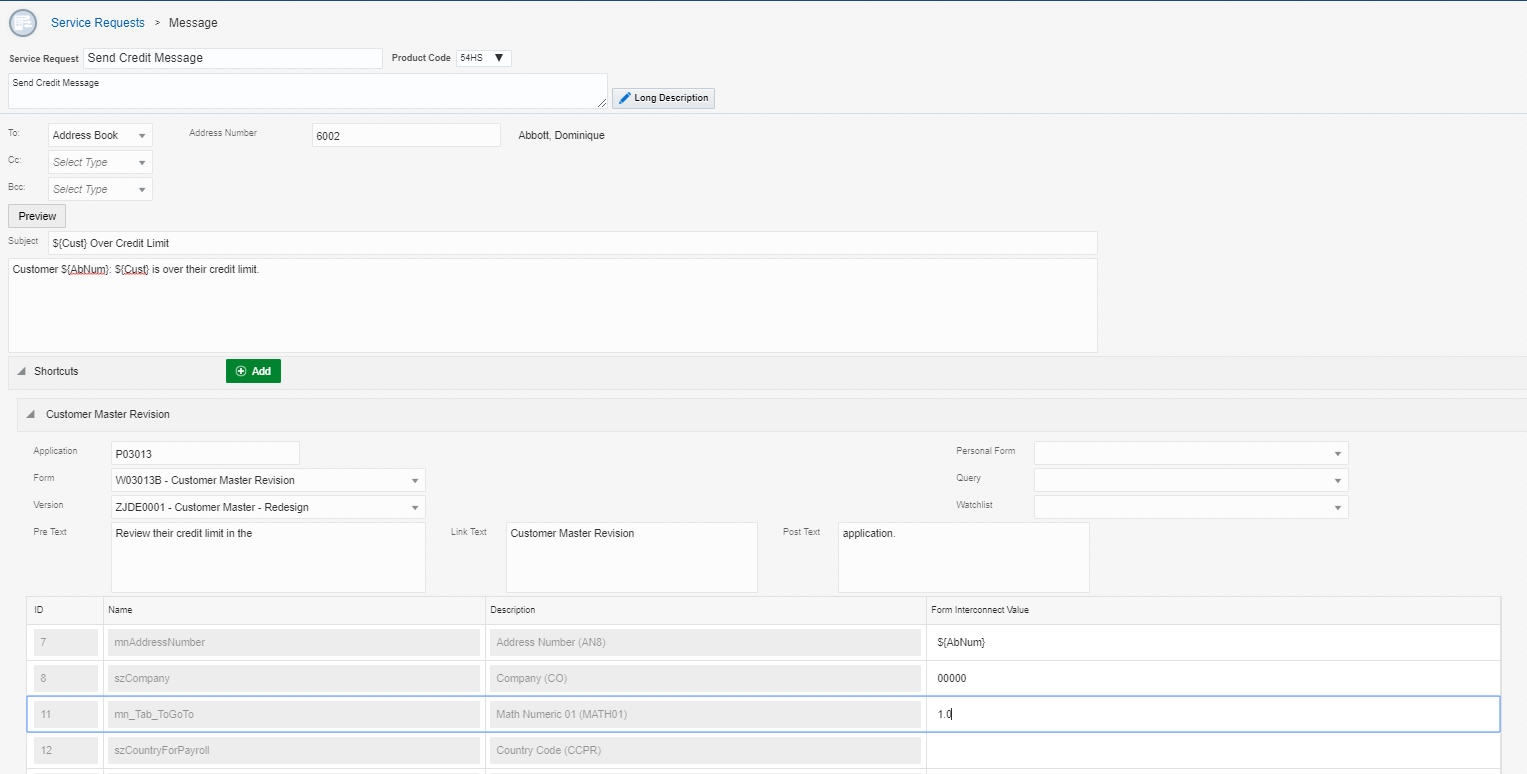Collapse the Shortcuts section triangle
This screenshot has width=1527, height=774.
point(22,371)
